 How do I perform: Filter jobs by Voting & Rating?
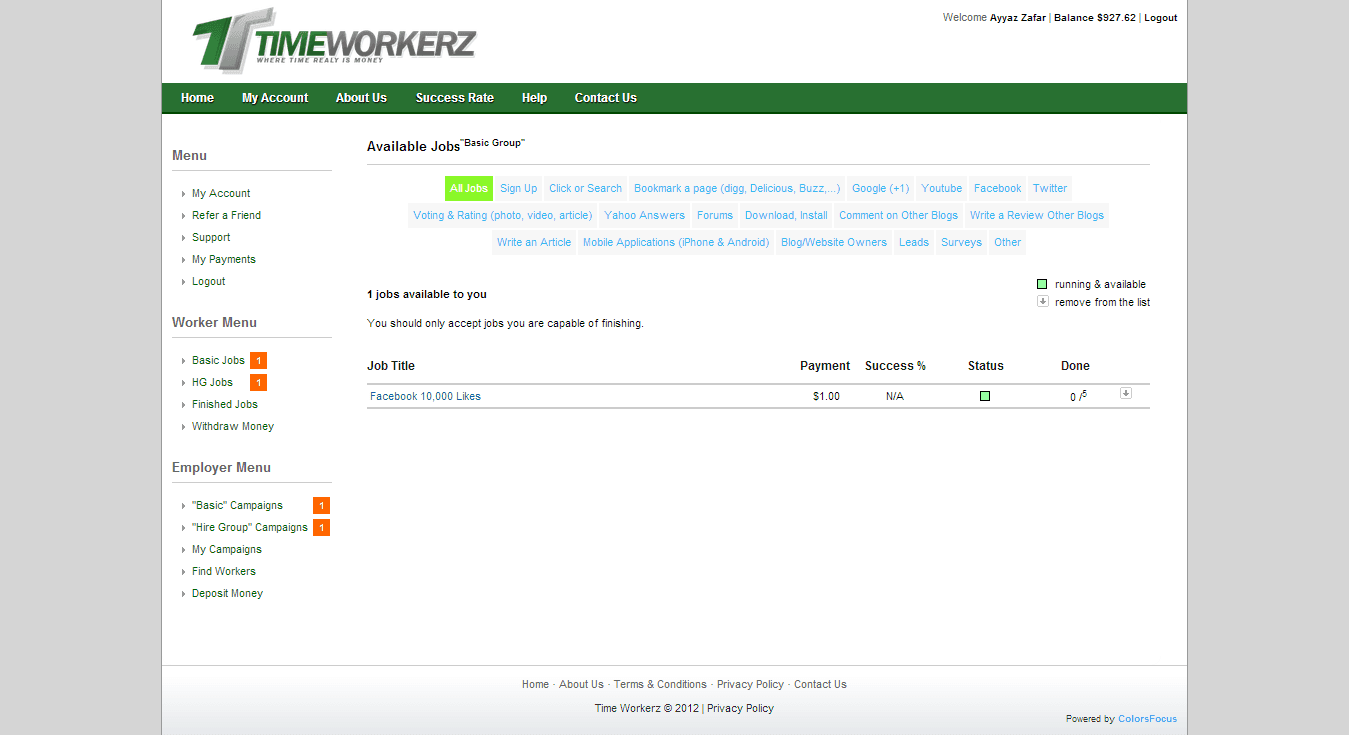click(502, 215)
